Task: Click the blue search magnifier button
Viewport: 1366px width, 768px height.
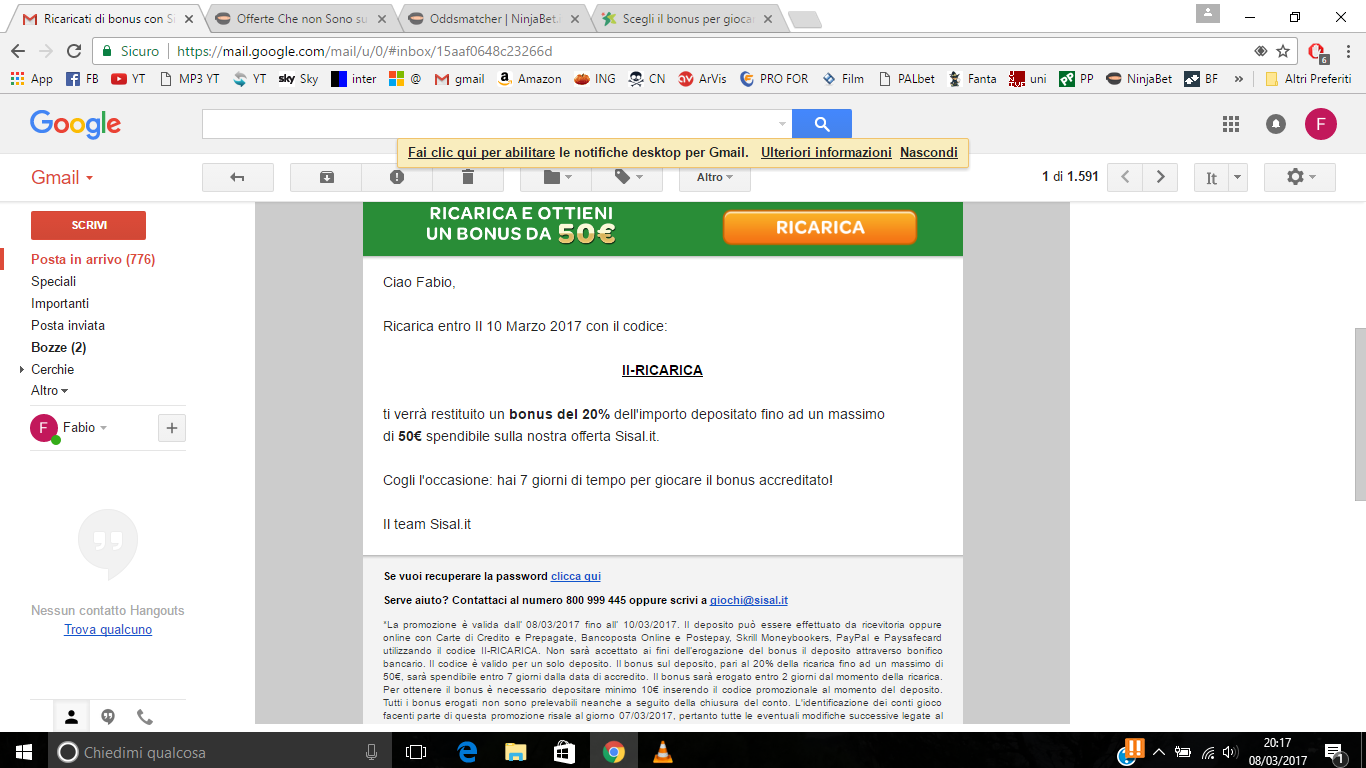Action: (822, 124)
